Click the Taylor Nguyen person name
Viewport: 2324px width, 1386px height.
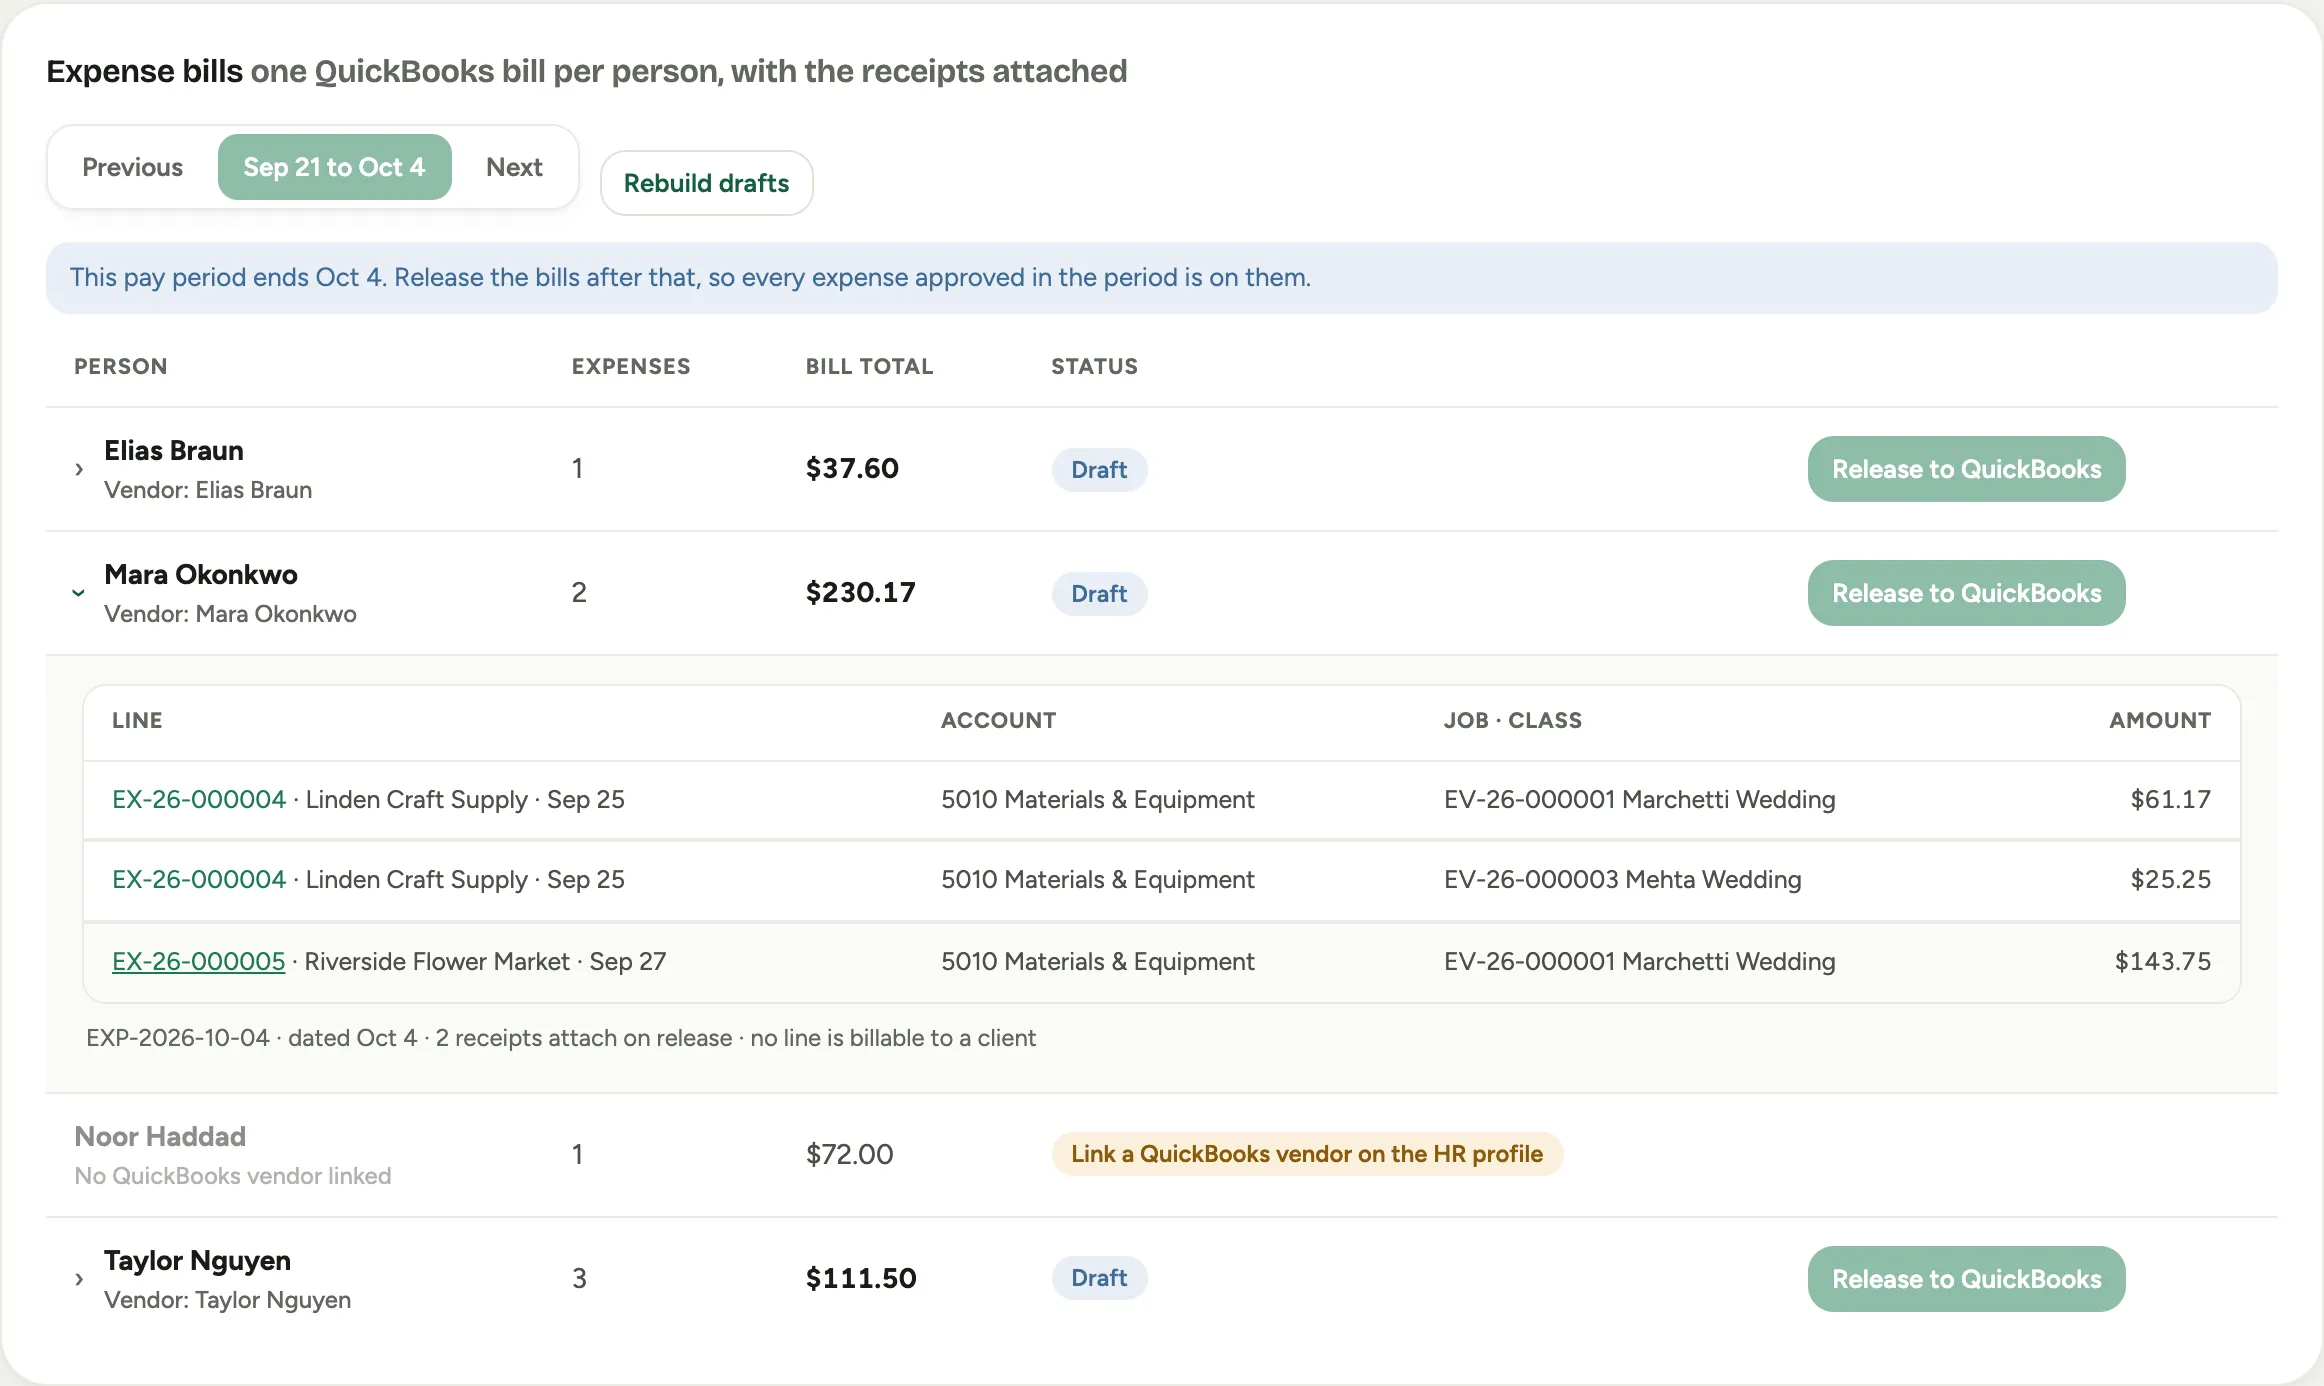click(x=197, y=1261)
